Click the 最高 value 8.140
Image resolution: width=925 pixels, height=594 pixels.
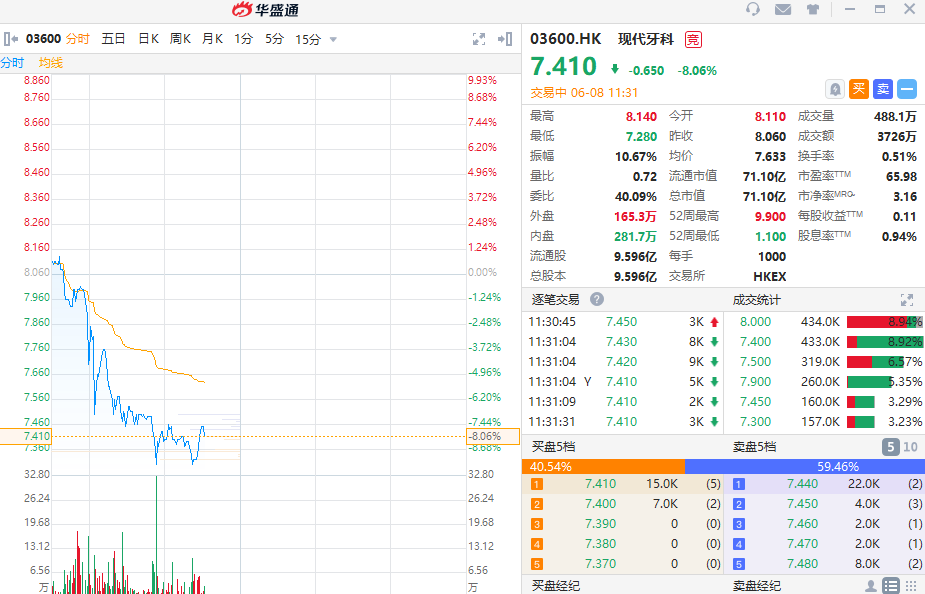coord(641,117)
